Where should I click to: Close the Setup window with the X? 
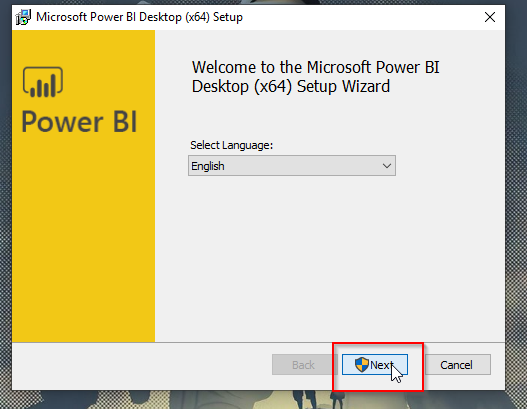pos(490,17)
